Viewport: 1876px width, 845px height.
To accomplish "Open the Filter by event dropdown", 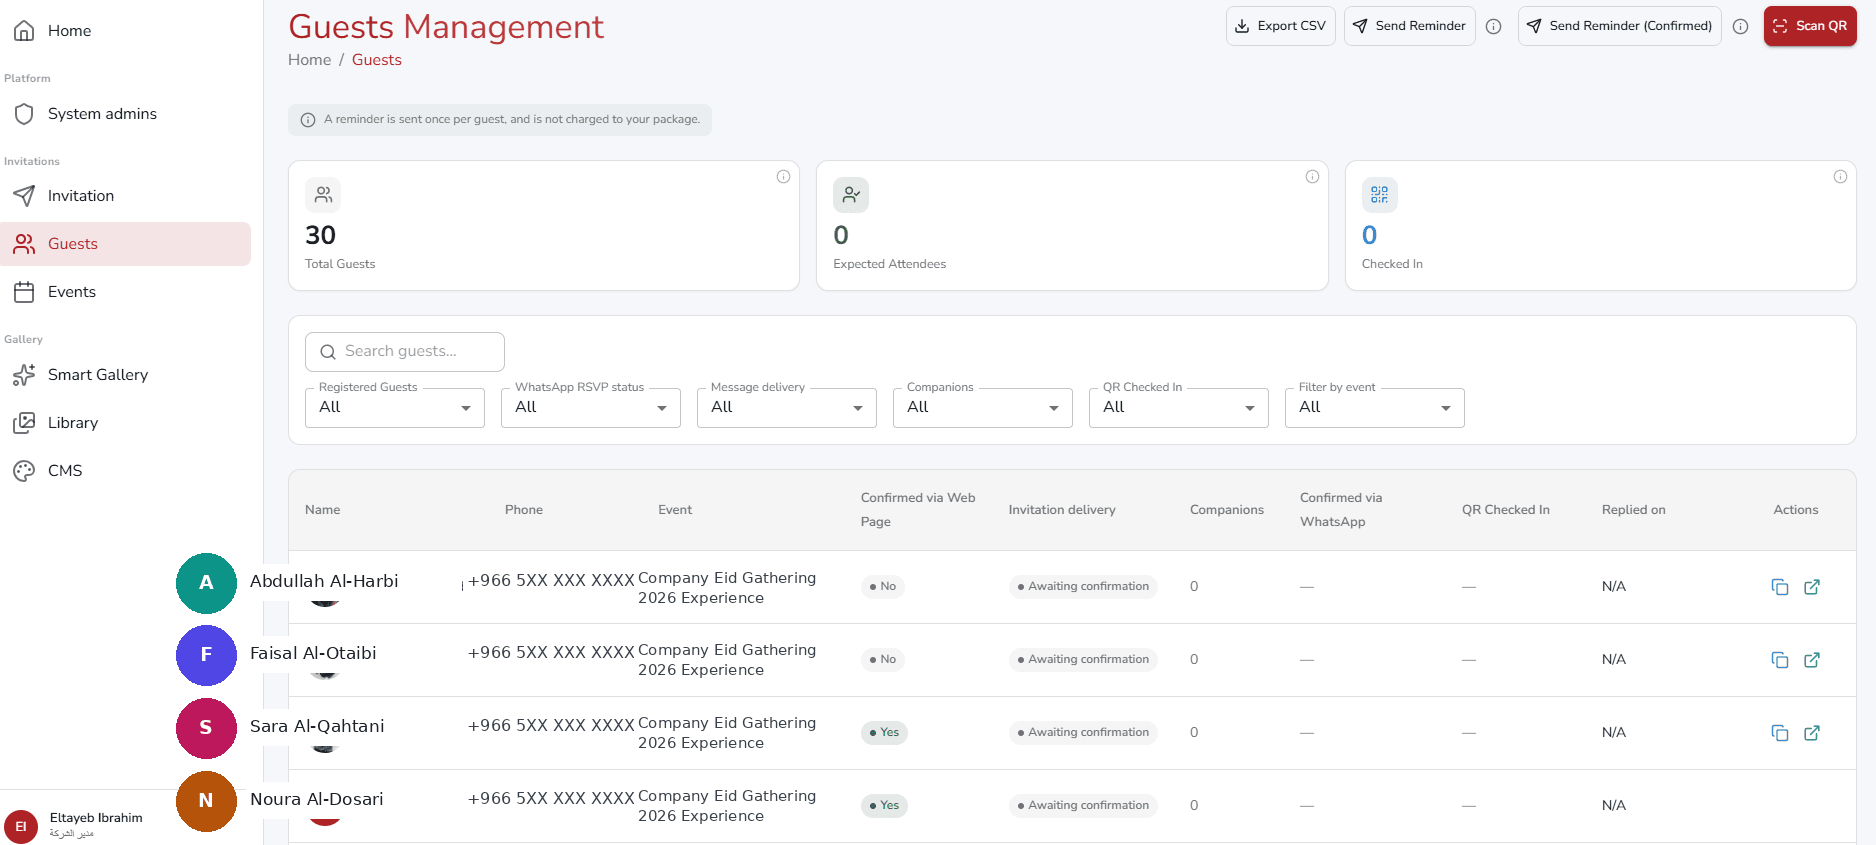I will [1375, 407].
